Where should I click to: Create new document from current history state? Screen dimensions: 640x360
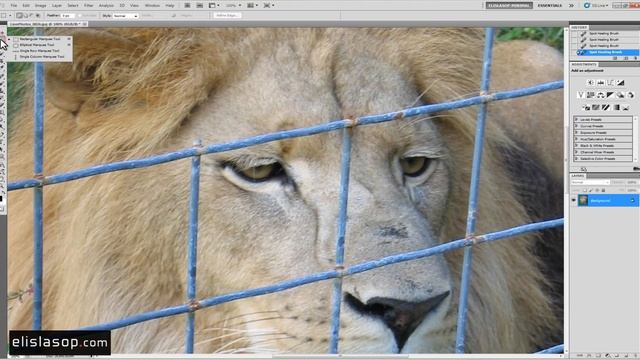coord(615,58)
